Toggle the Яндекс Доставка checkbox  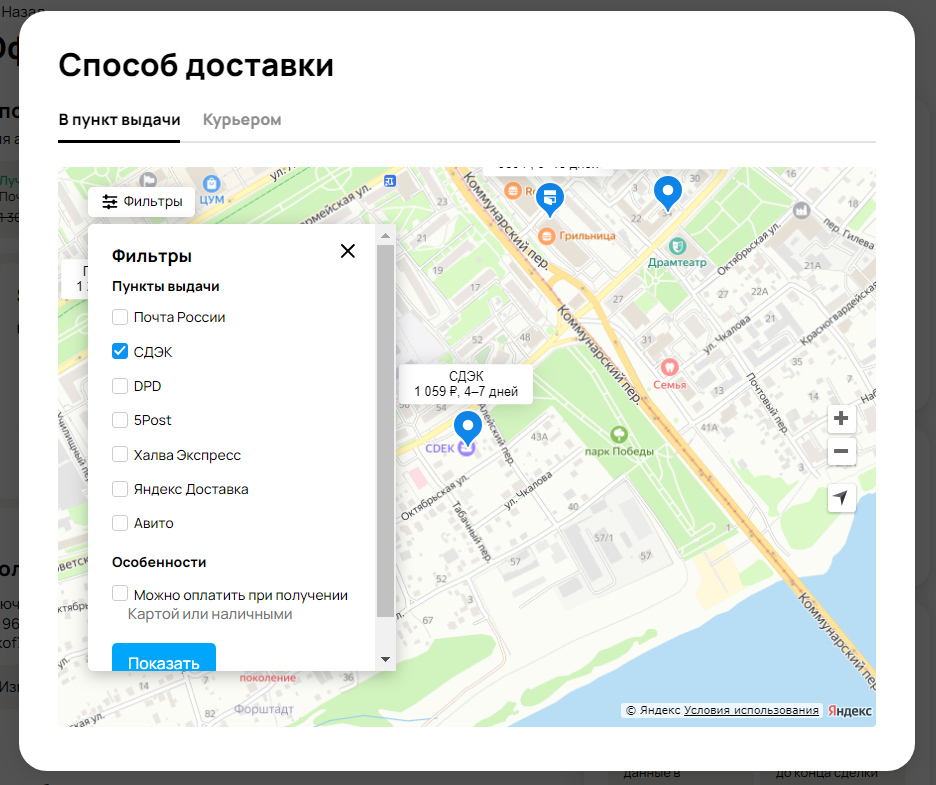pyautogui.click(x=120, y=489)
